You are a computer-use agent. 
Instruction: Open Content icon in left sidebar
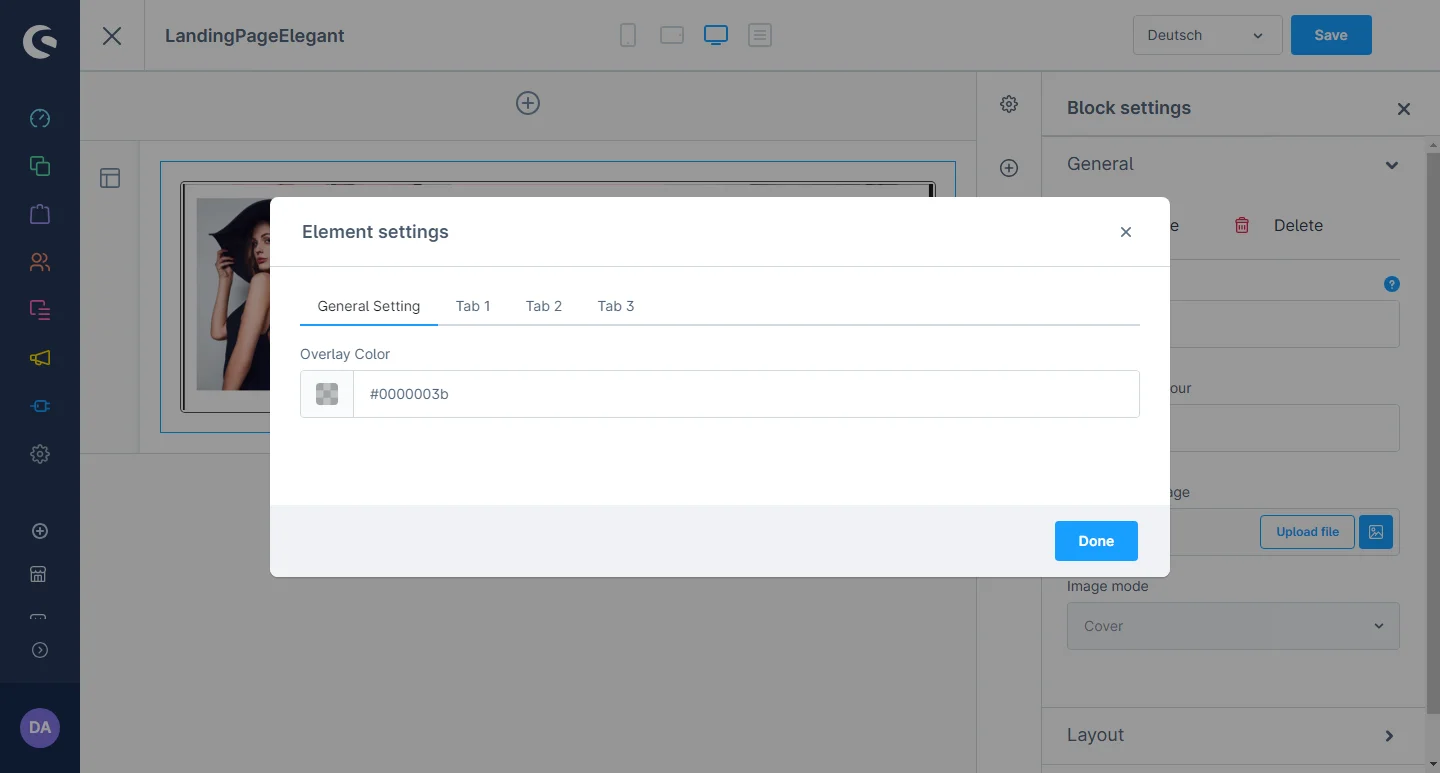tap(40, 310)
